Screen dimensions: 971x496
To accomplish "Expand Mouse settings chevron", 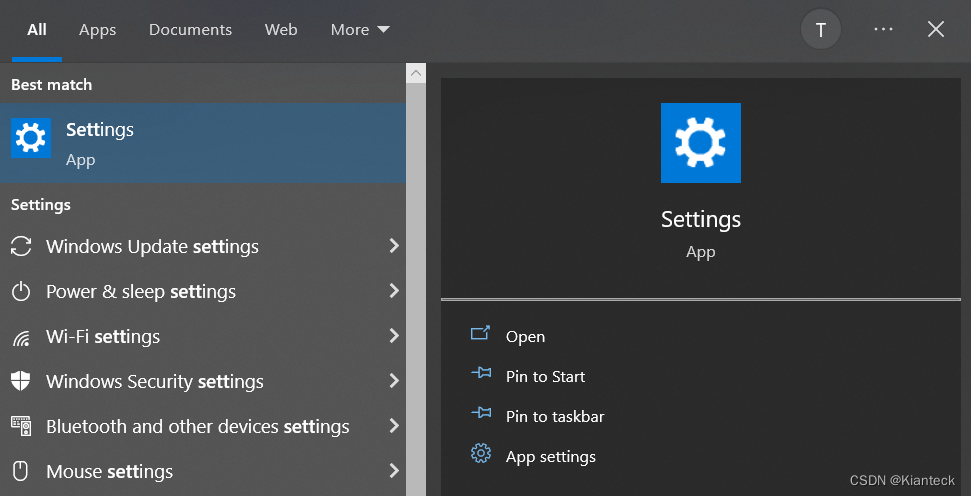I will 394,471.
